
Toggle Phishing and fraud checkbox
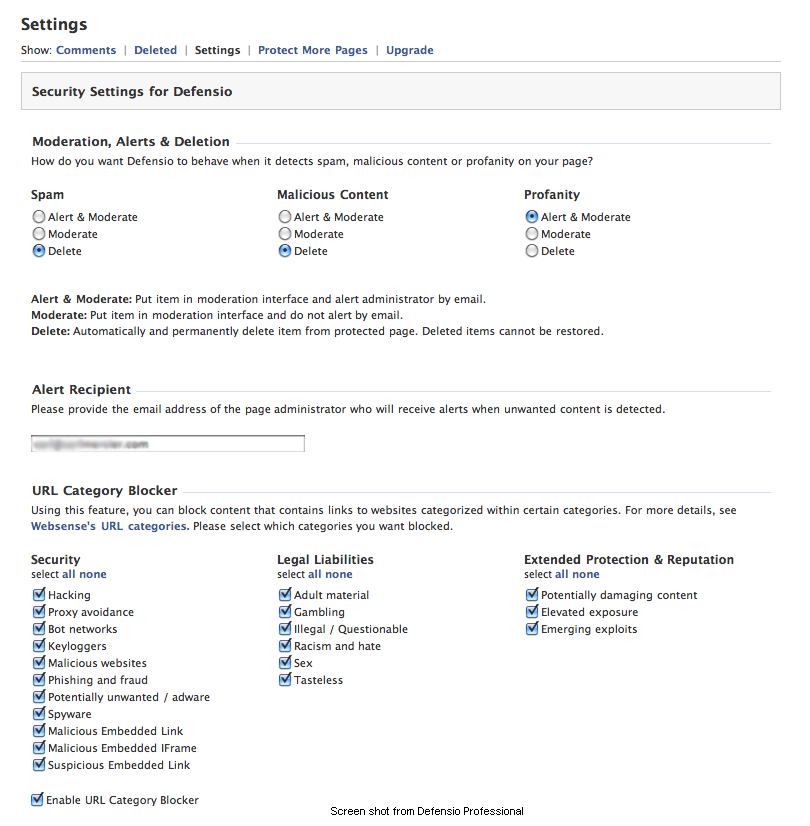click(39, 680)
